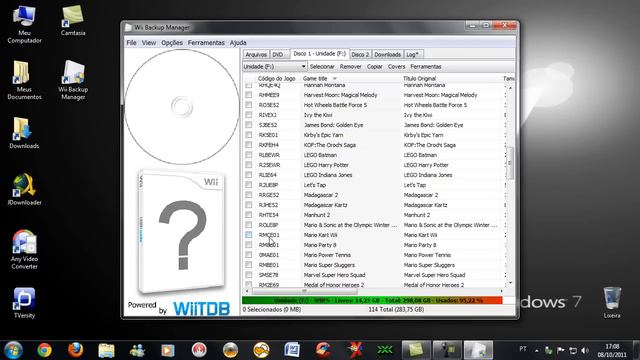Select checkbox for Madagascar Kartz

(x=249, y=205)
